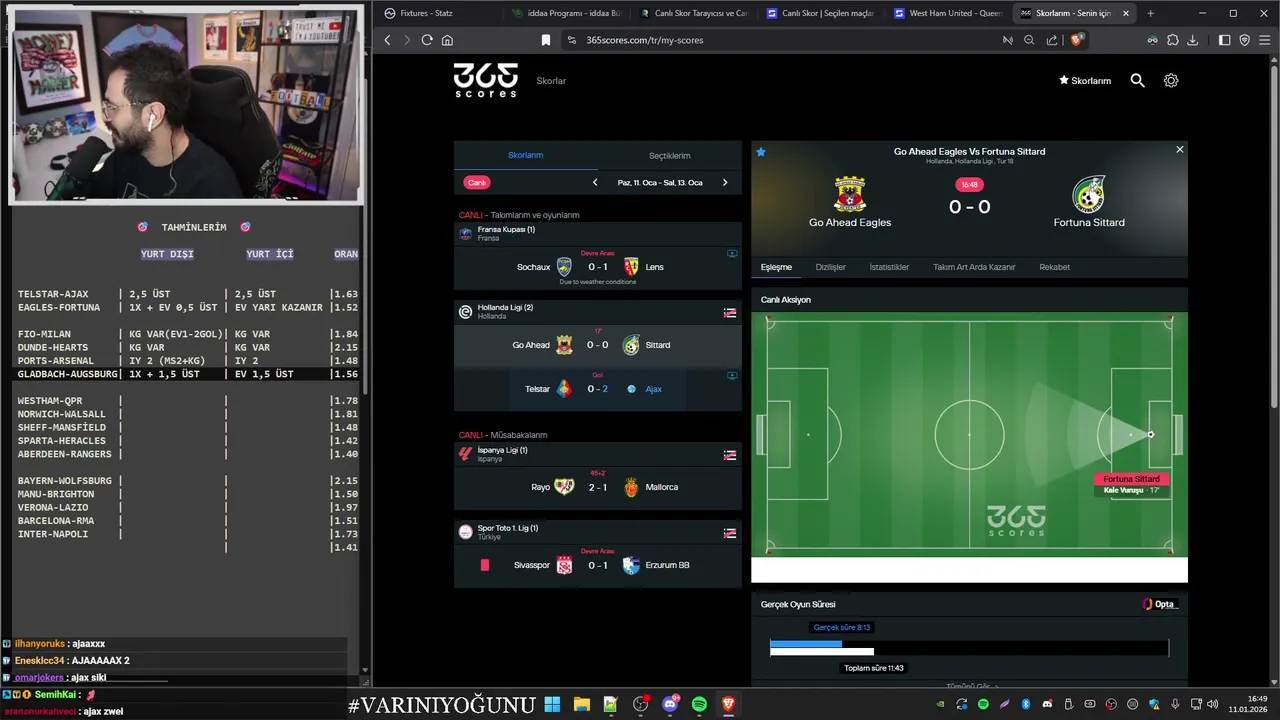The width and height of the screenshot is (1280, 720).
Task: Bookmark this page
Action: [x=546, y=40]
